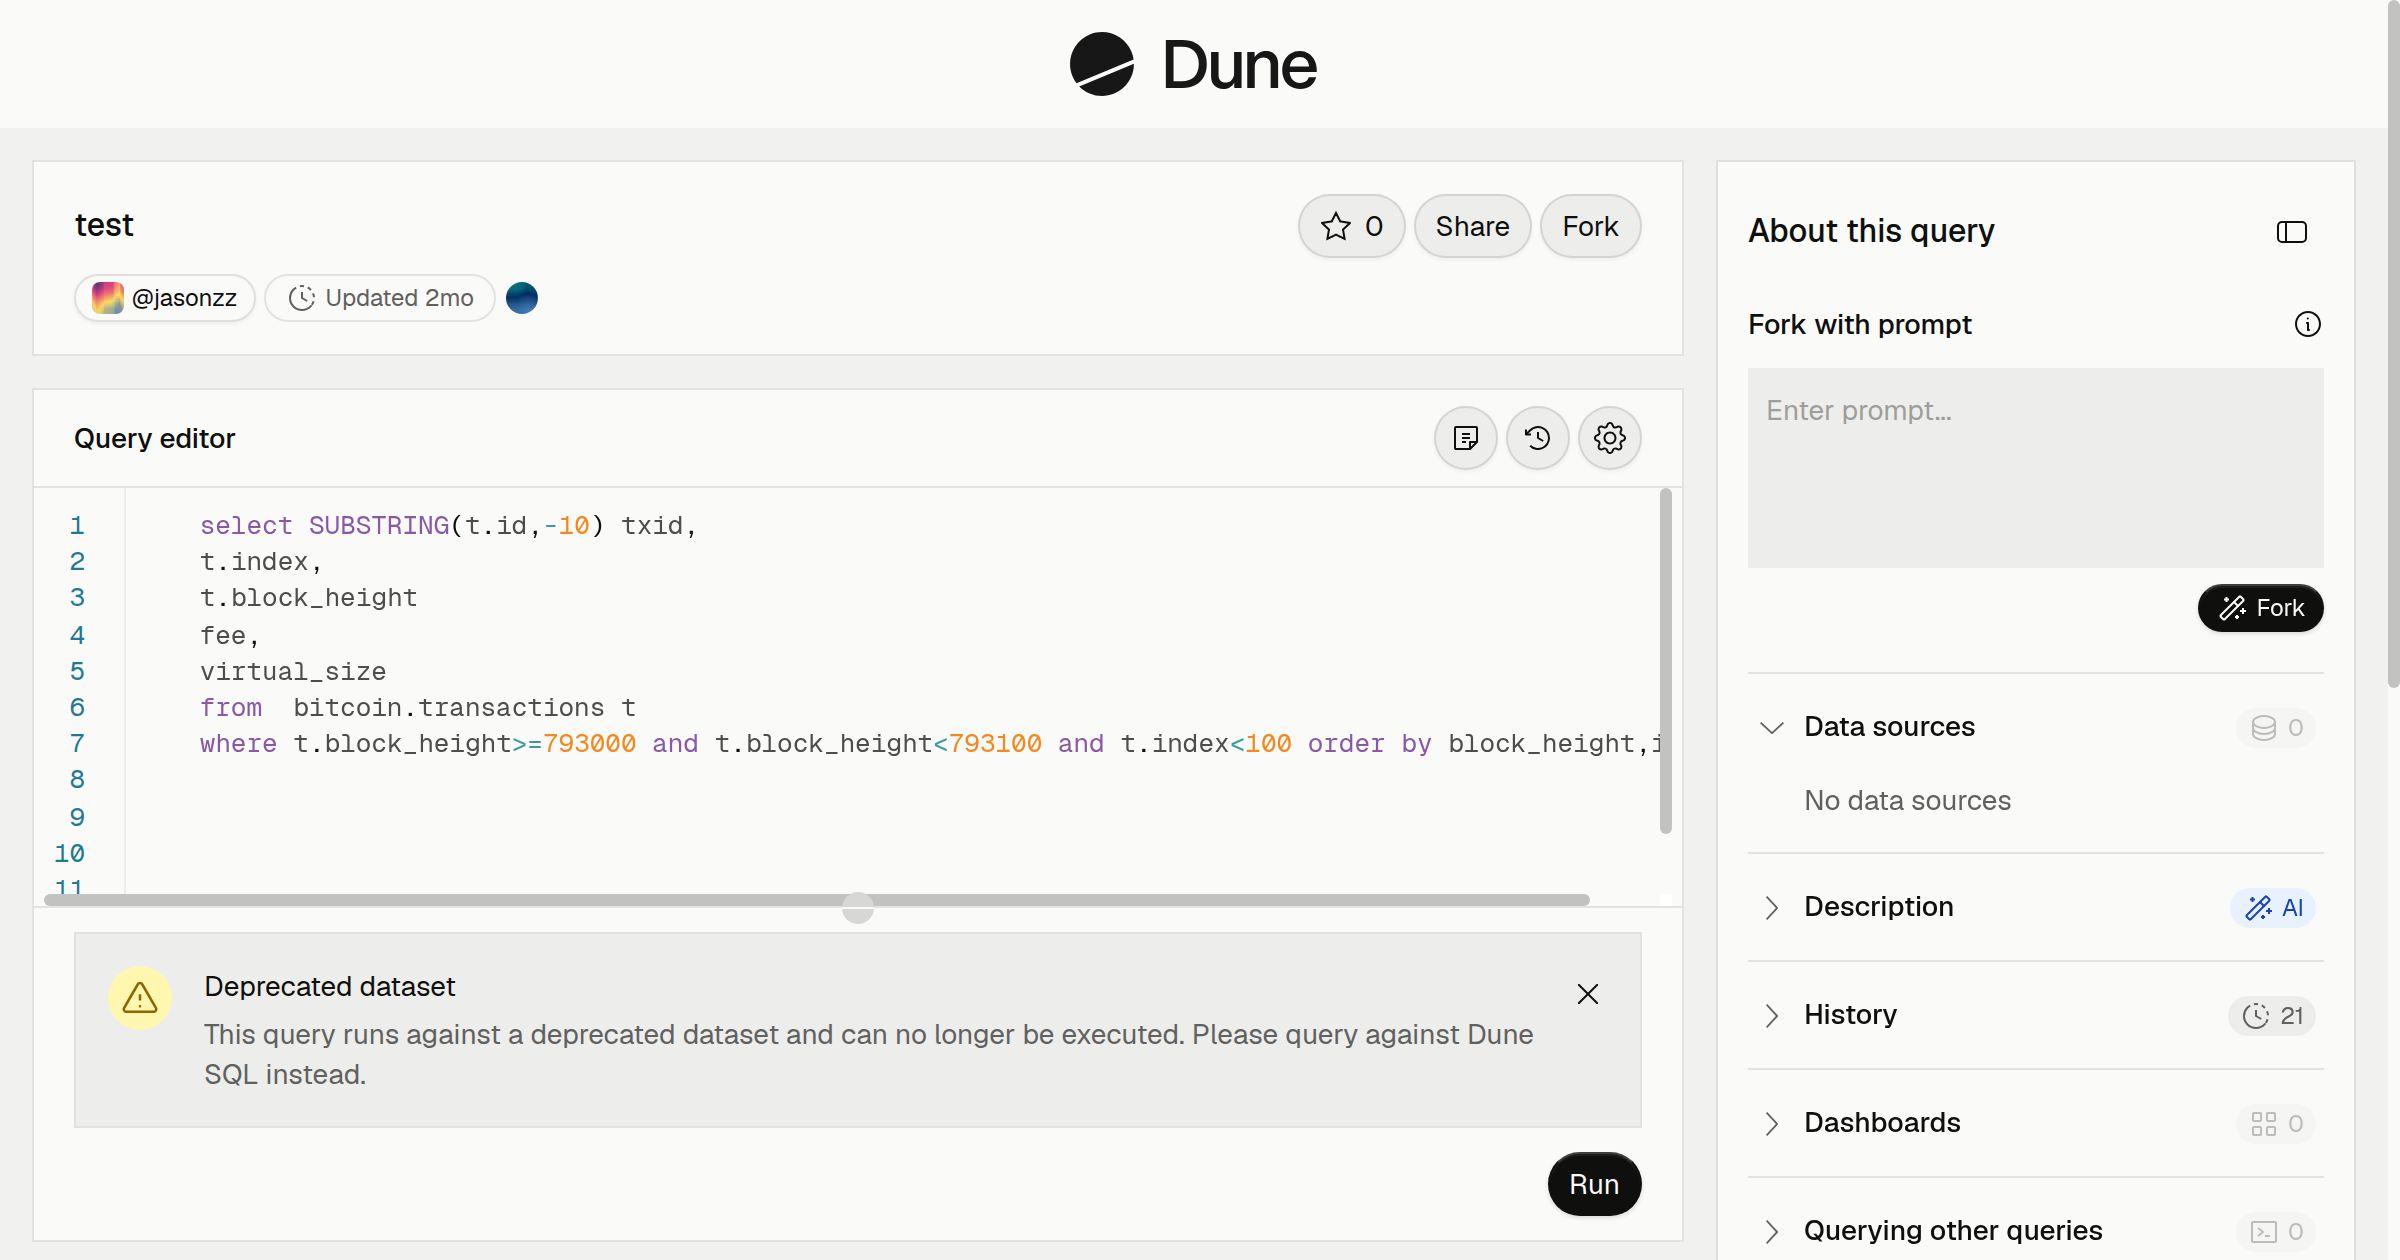Open query version history clock icon
Viewport: 2400px width, 1260px height.
click(x=1537, y=438)
